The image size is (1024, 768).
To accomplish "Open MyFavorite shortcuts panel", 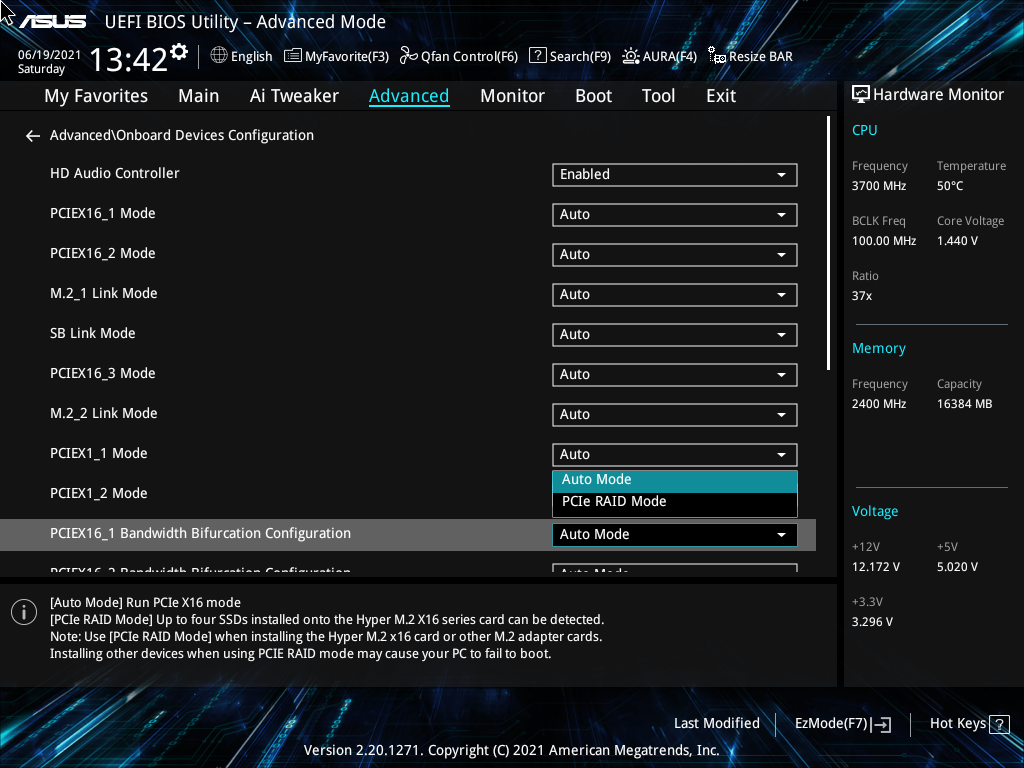I will click(x=336, y=56).
